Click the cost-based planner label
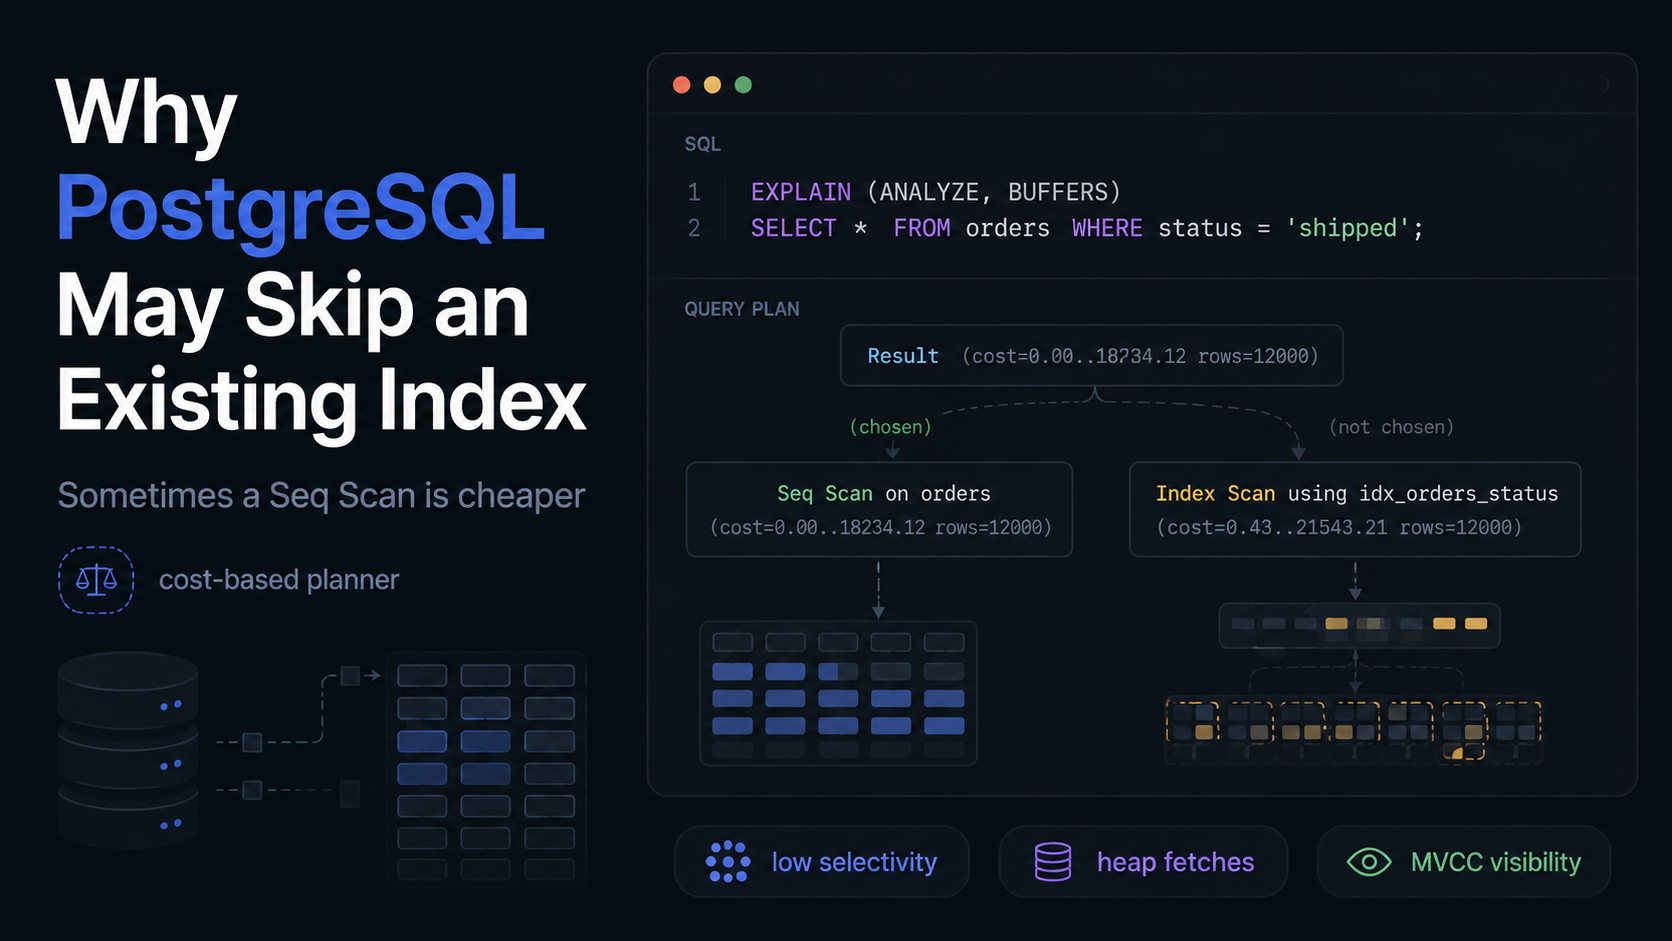The width and height of the screenshot is (1672, 941). [x=279, y=580]
